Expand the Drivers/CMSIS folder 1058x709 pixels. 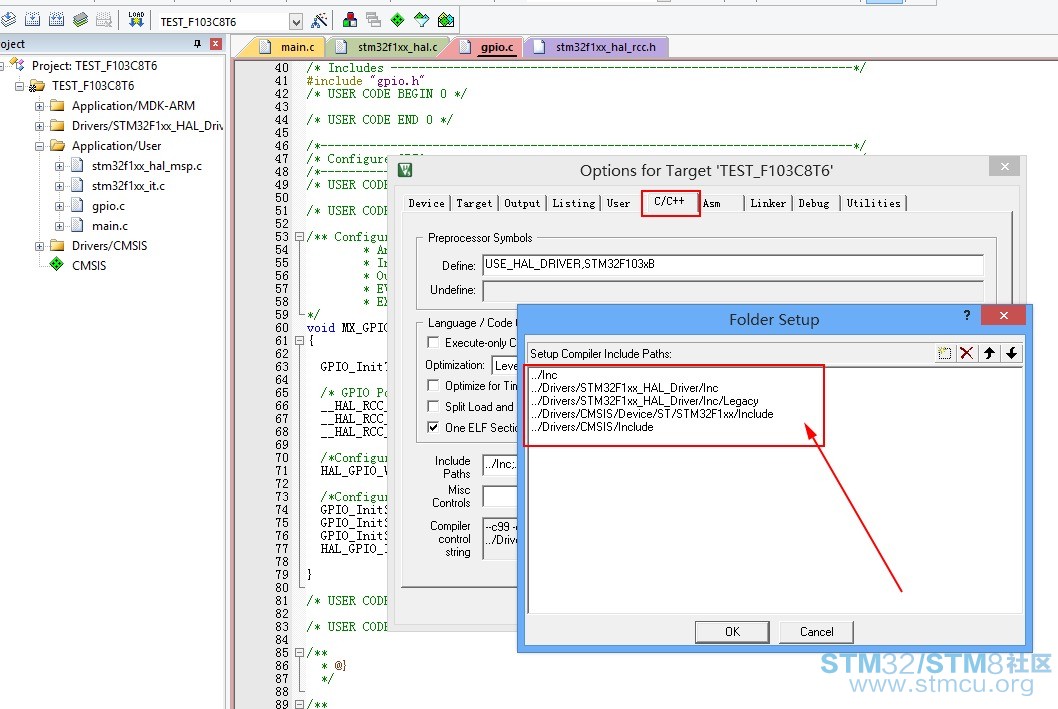coord(39,246)
